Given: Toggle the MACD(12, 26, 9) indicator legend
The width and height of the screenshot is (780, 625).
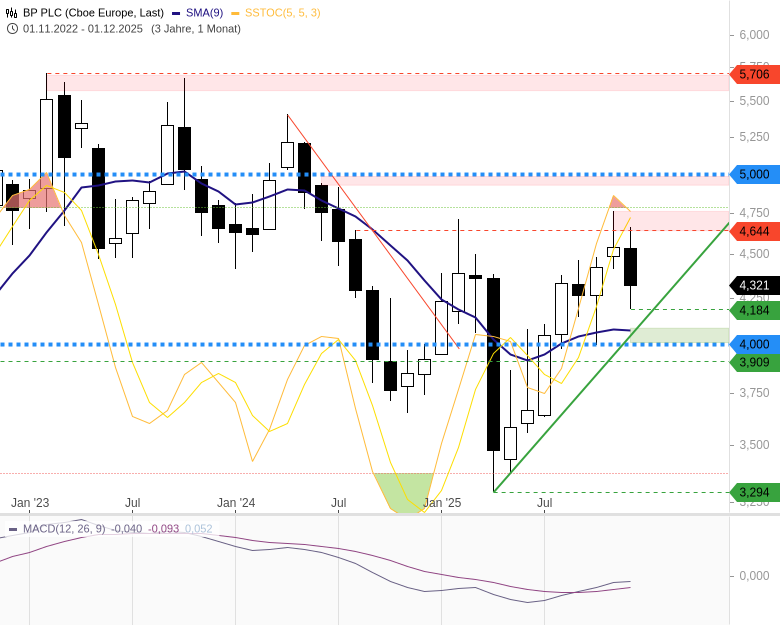Looking at the screenshot, I should (57, 529).
